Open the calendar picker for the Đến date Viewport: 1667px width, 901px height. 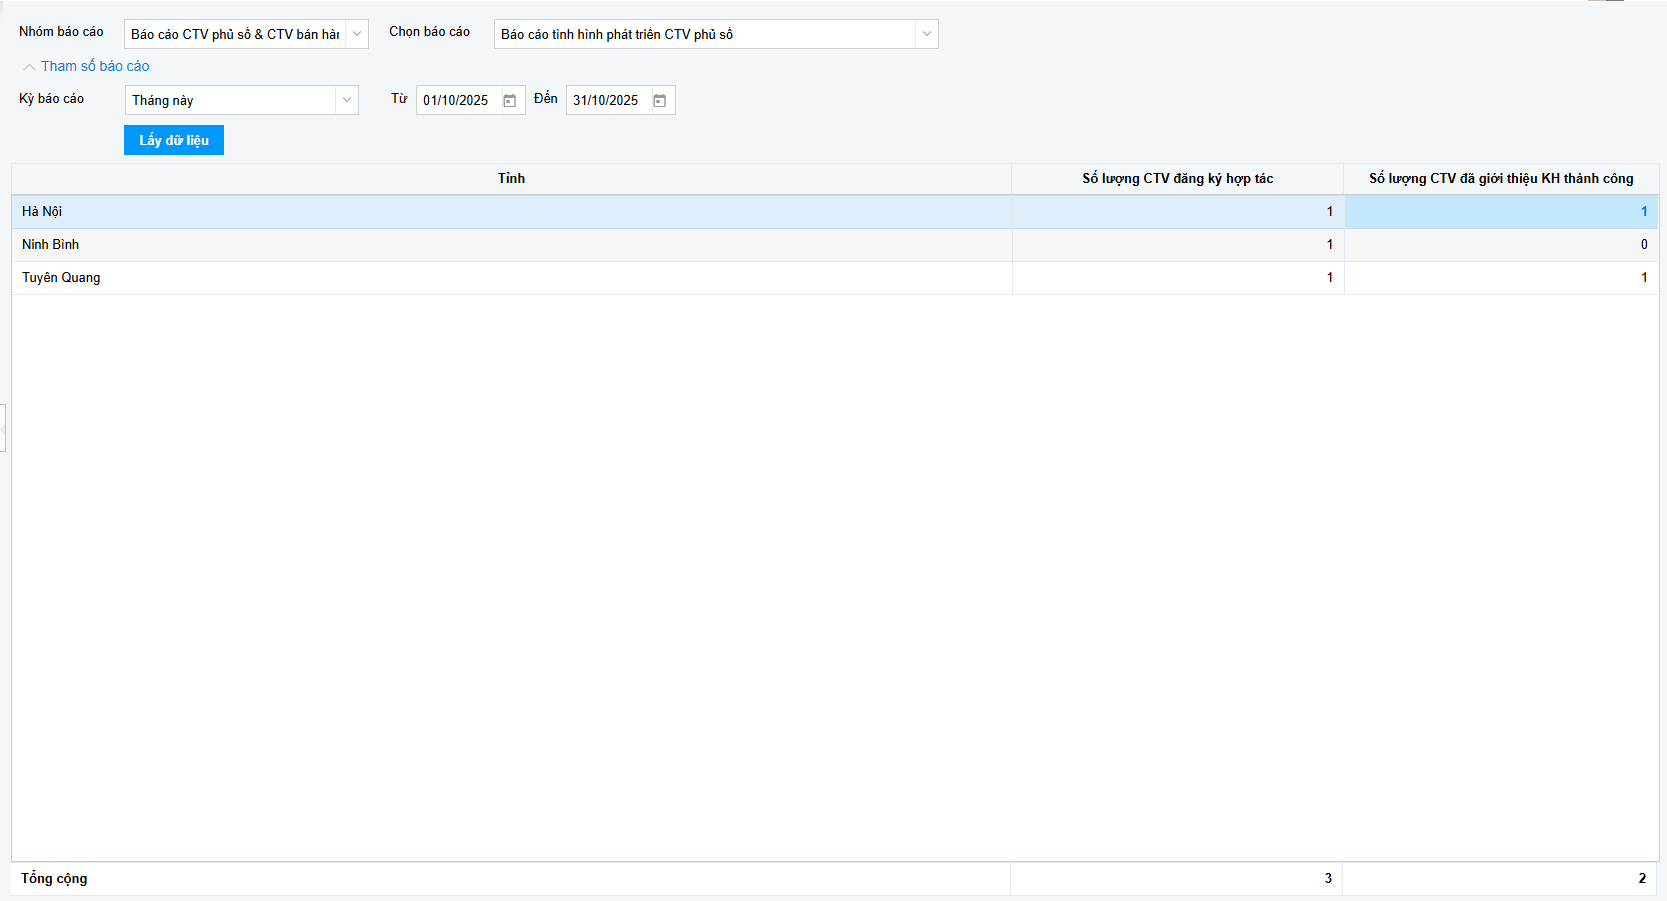pyautogui.click(x=660, y=100)
